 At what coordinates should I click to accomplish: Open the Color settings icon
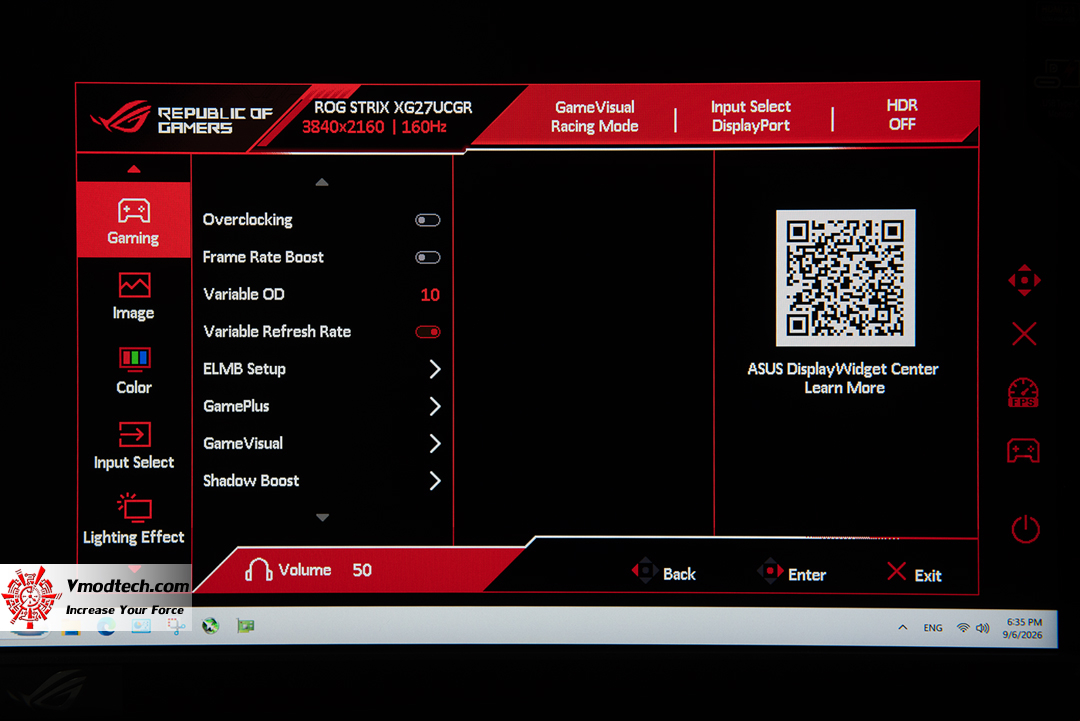point(134,359)
